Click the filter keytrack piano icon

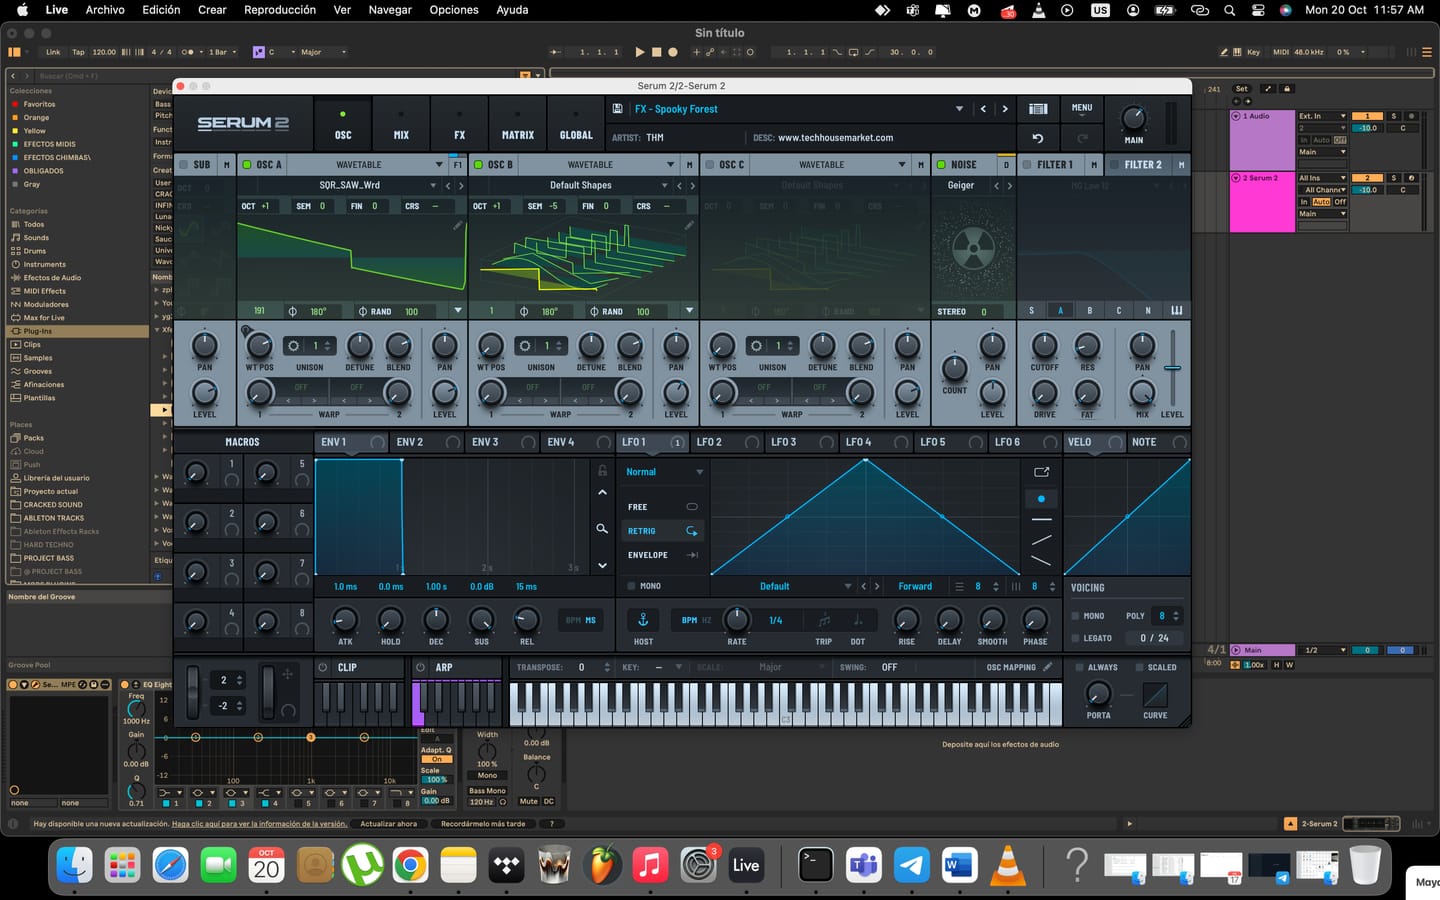pyautogui.click(x=1177, y=311)
